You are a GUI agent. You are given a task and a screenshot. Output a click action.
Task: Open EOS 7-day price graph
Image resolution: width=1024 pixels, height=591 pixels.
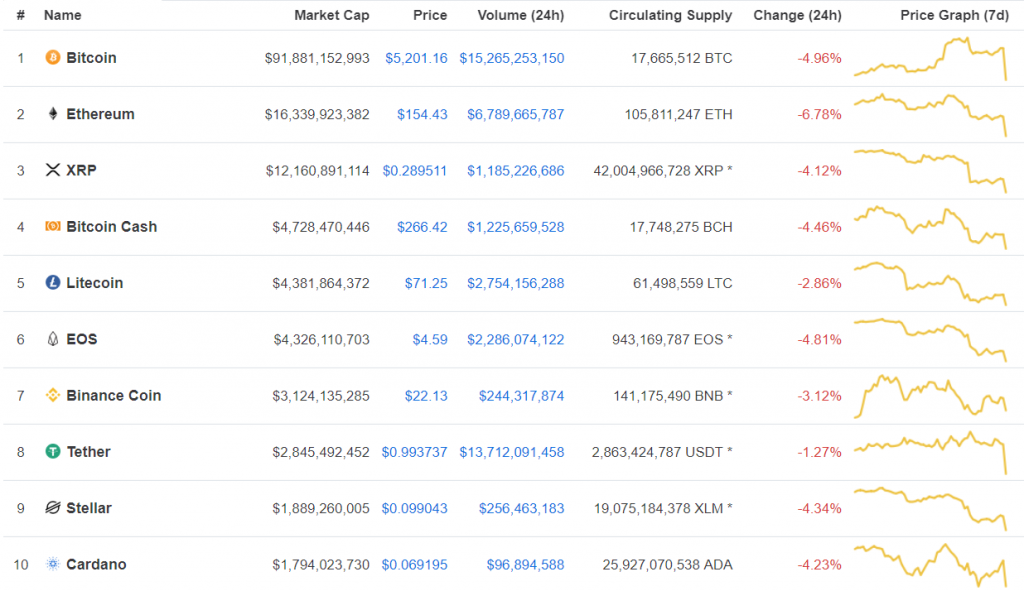coord(931,339)
